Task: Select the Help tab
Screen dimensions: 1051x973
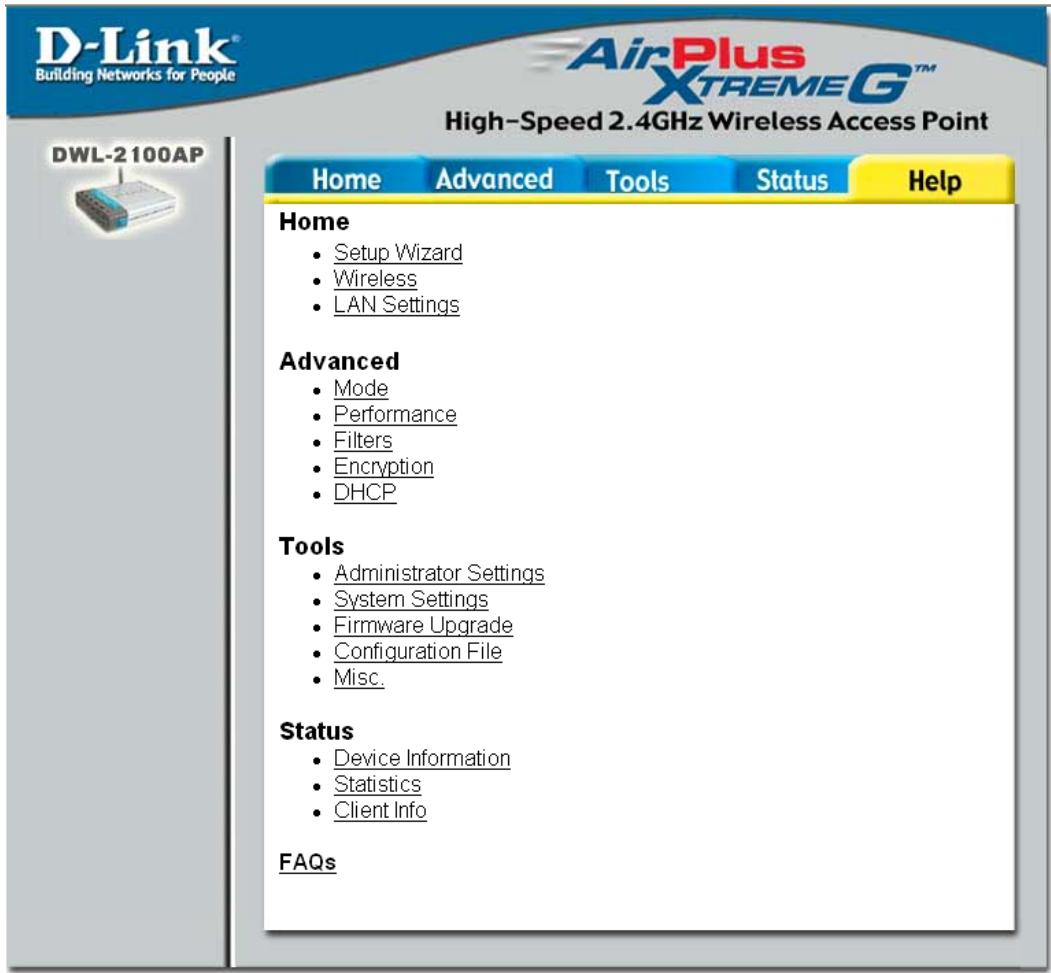Action: coord(934,180)
